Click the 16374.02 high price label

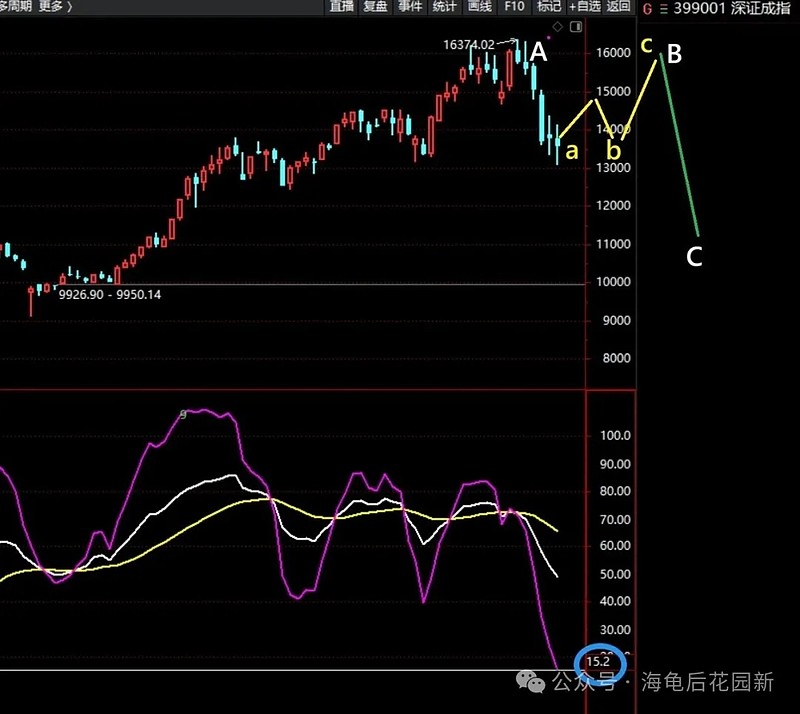click(x=469, y=44)
